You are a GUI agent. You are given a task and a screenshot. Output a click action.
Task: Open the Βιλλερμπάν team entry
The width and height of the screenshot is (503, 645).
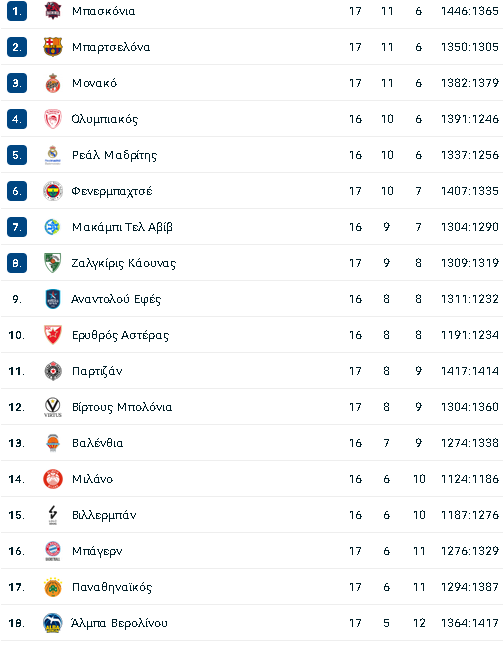click(x=104, y=515)
